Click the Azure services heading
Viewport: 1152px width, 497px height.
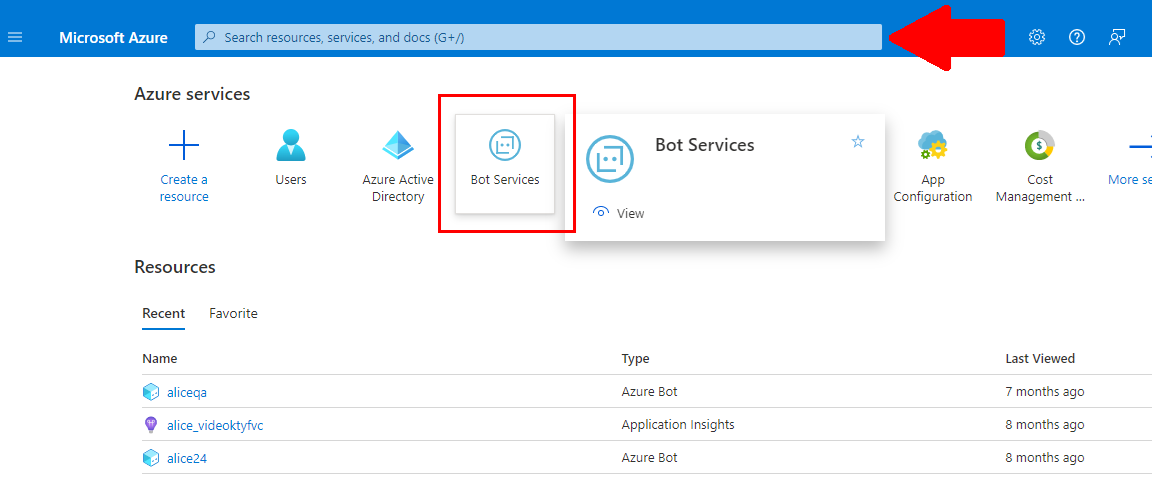(192, 94)
